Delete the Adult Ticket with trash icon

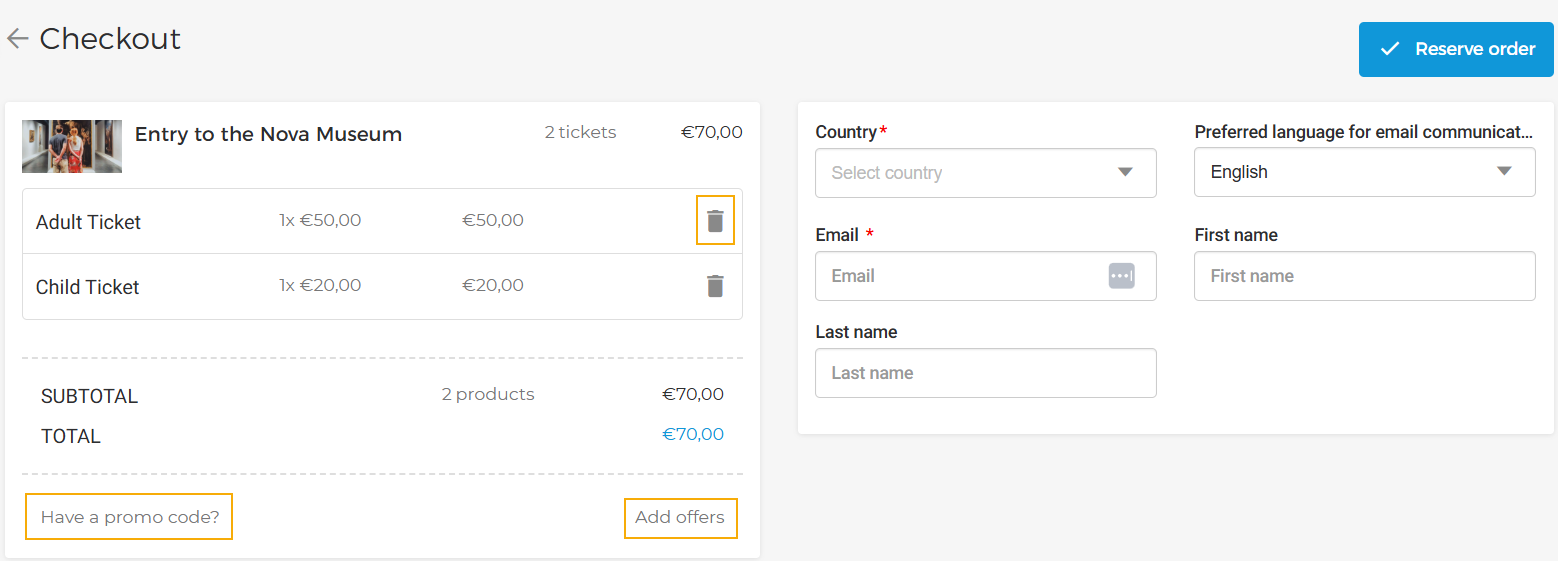pyautogui.click(x=715, y=221)
